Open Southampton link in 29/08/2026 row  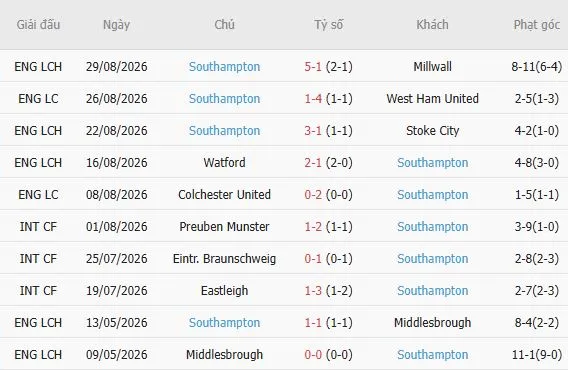click(x=224, y=67)
